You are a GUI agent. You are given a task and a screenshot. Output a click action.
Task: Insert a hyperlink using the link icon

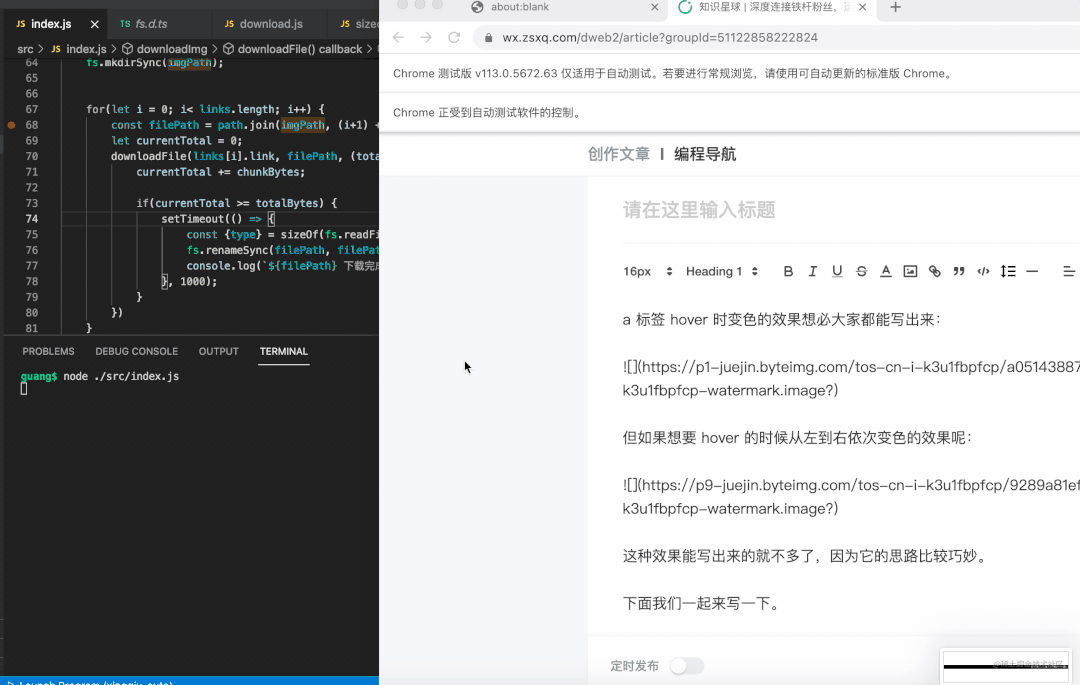pyautogui.click(x=935, y=271)
